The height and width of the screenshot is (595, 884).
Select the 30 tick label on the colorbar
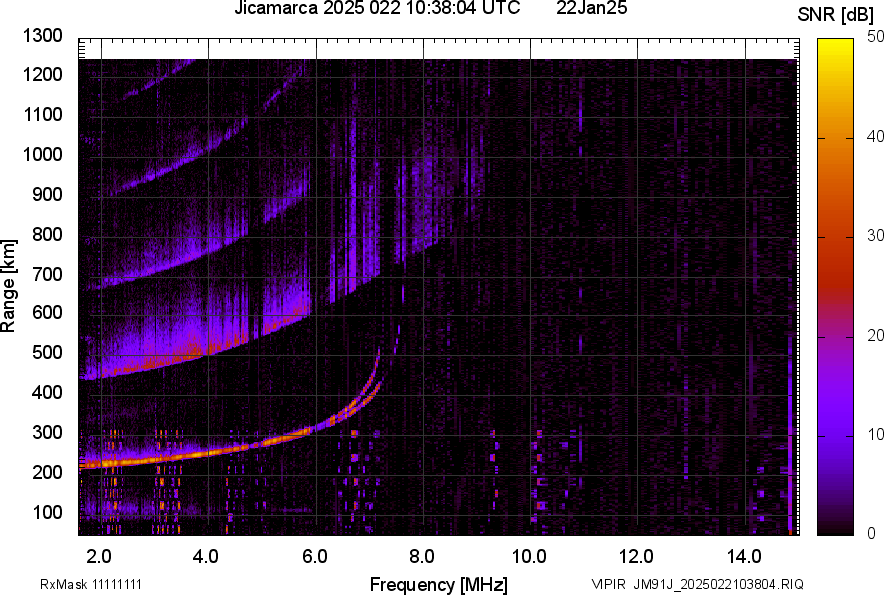[x=876, y=236]
